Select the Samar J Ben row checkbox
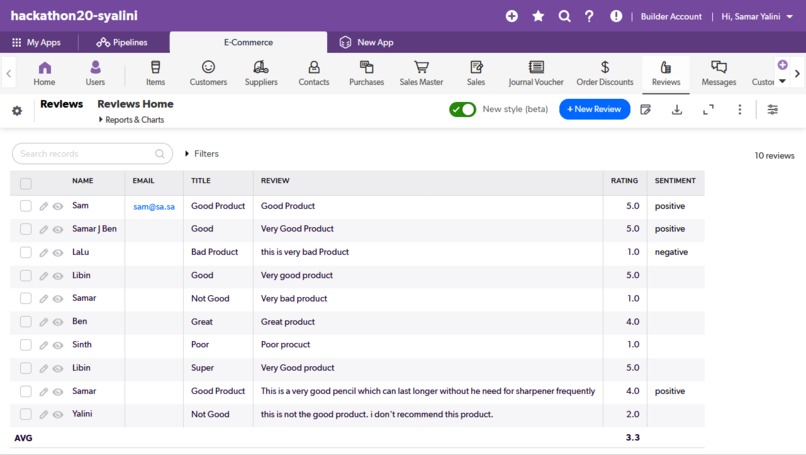Image resolution: width=806 pixels, height=455 pixels. 26,229
